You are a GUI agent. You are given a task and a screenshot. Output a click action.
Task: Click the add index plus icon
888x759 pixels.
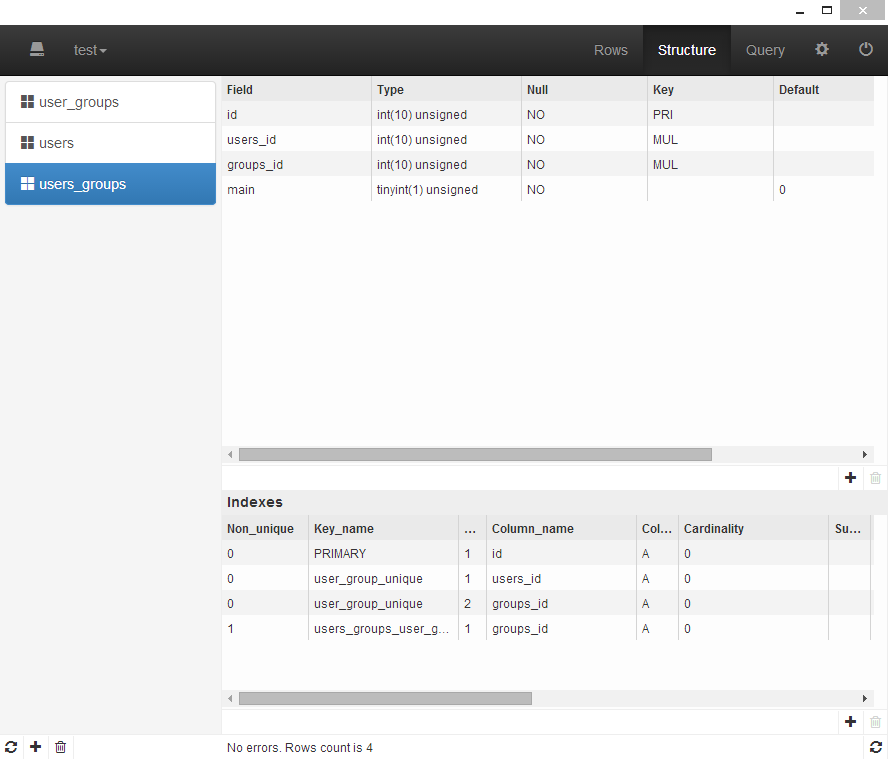click(851, 721)
